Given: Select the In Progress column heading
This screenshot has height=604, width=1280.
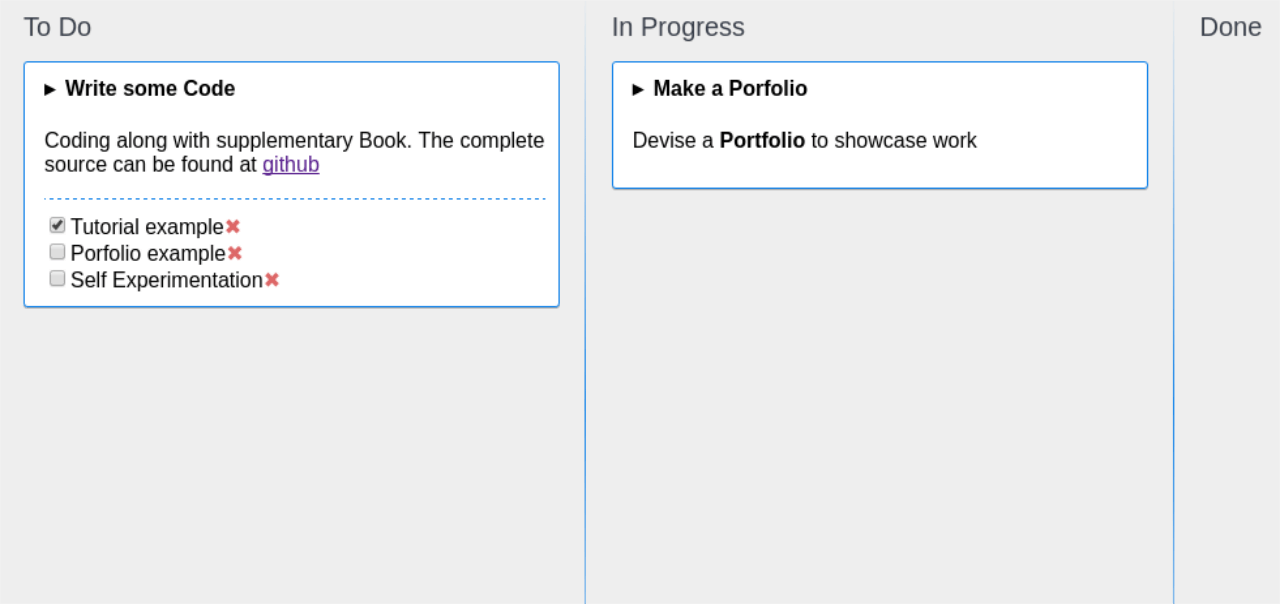Looking at the screenshot, I should tap(678, 27).
